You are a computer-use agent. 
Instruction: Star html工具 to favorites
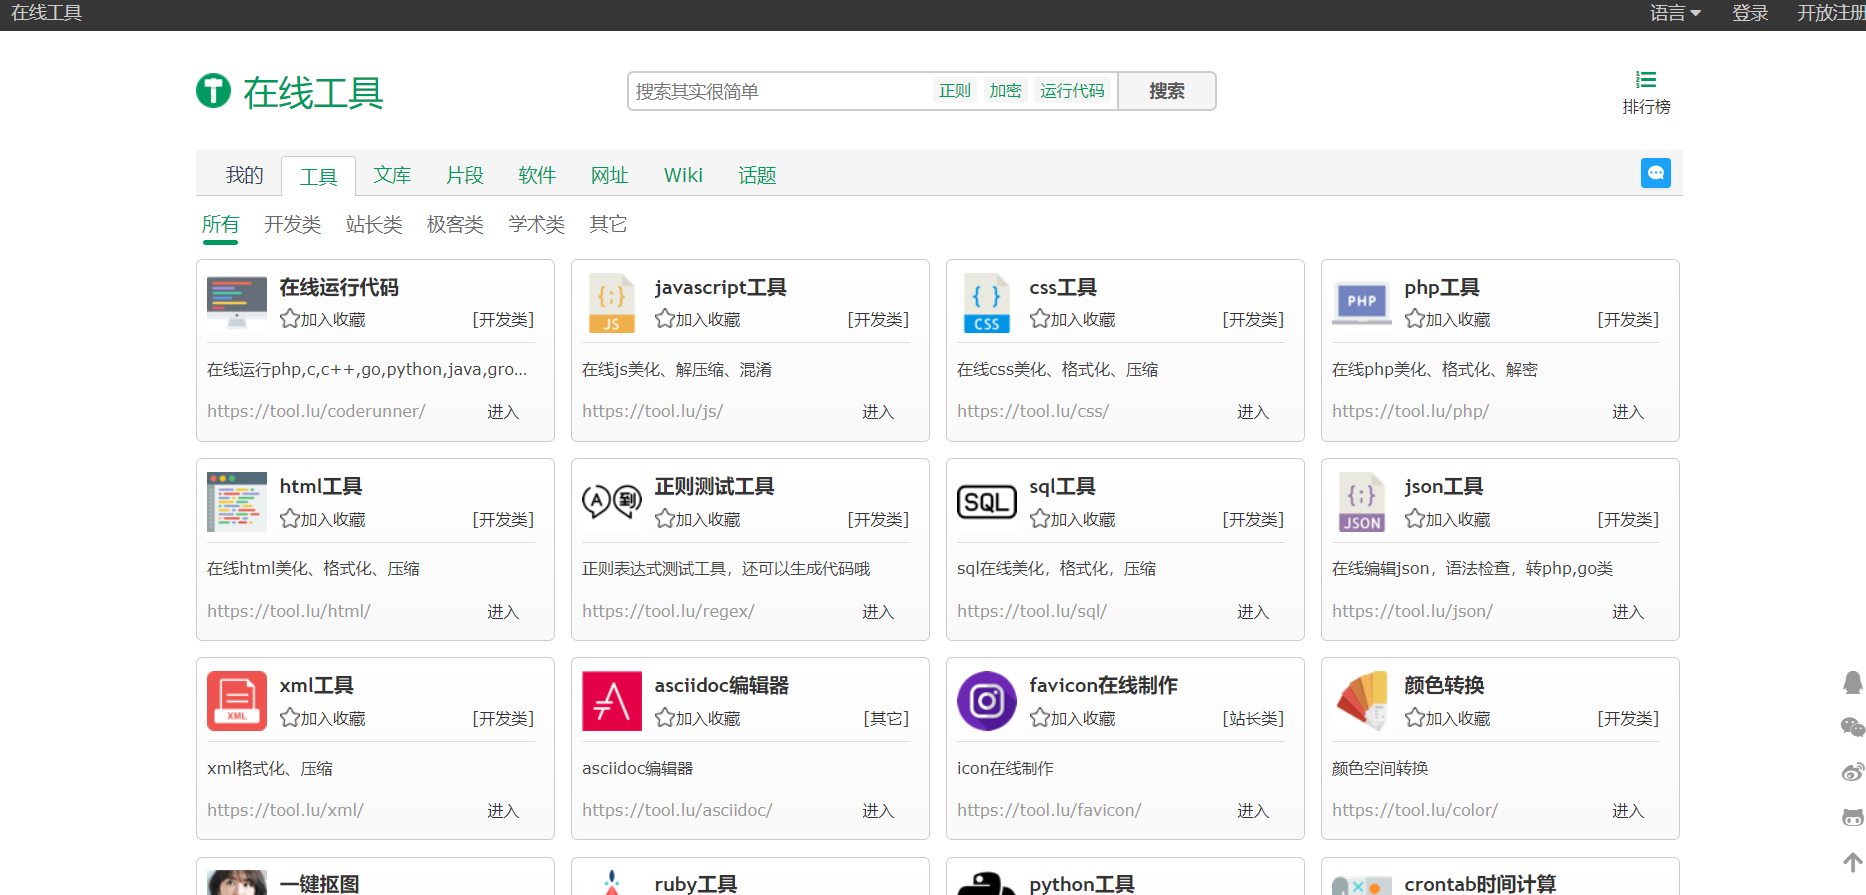323,519
